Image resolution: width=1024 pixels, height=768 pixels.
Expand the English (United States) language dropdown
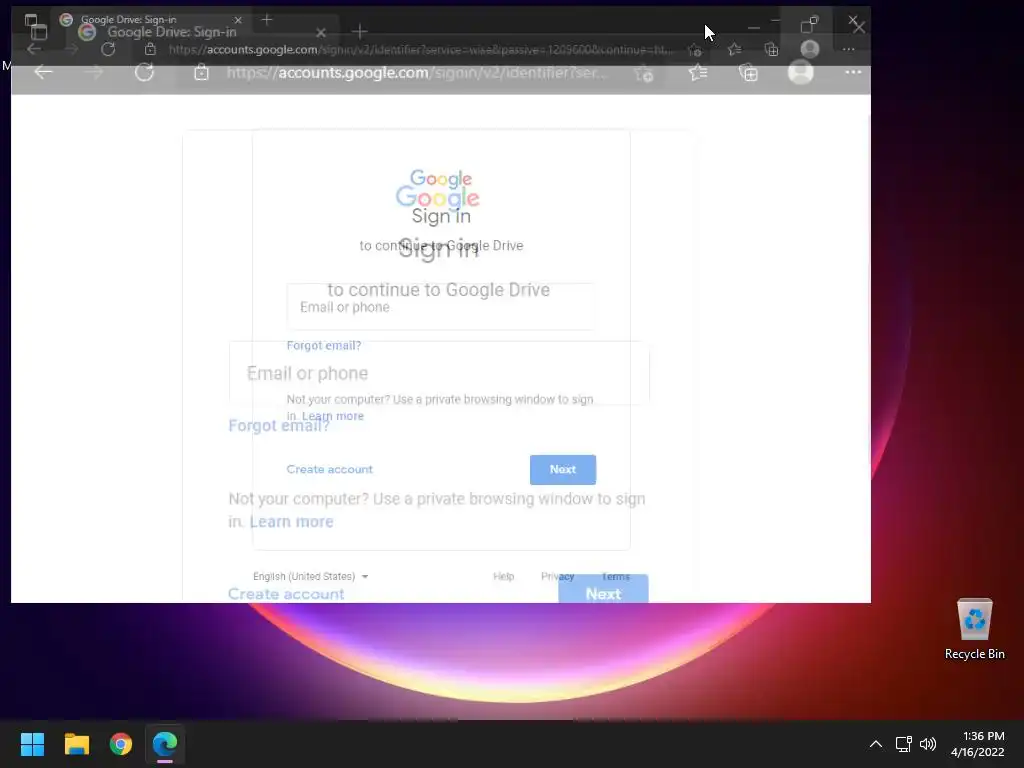tap(311, 576)
